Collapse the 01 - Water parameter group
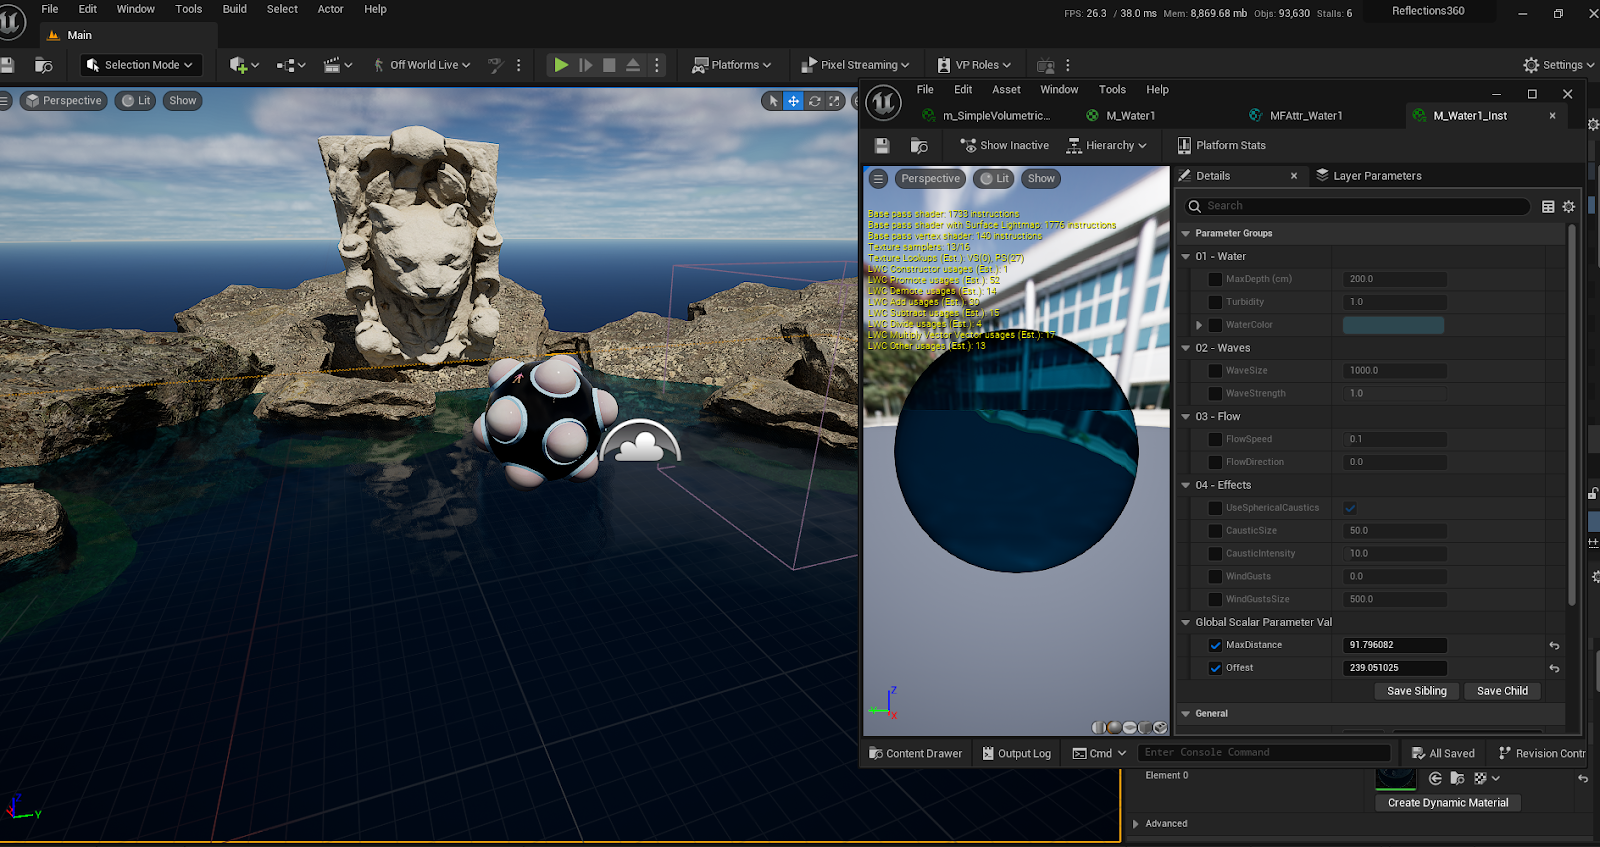The width and height of the screenshot is (1600, 847). click(x=1186, y=257)
